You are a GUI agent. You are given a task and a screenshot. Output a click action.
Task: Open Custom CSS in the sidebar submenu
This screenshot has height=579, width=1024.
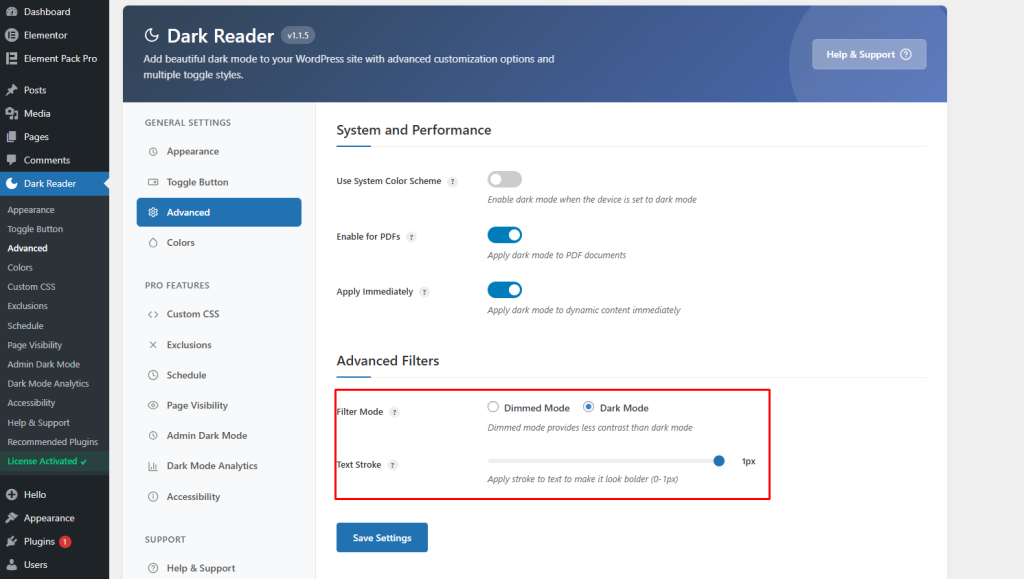point(31,287)
